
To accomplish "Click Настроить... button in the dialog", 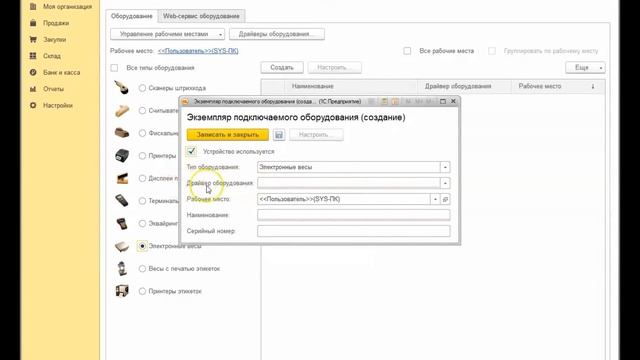I will pyautogui.click(x=316, y=135).
